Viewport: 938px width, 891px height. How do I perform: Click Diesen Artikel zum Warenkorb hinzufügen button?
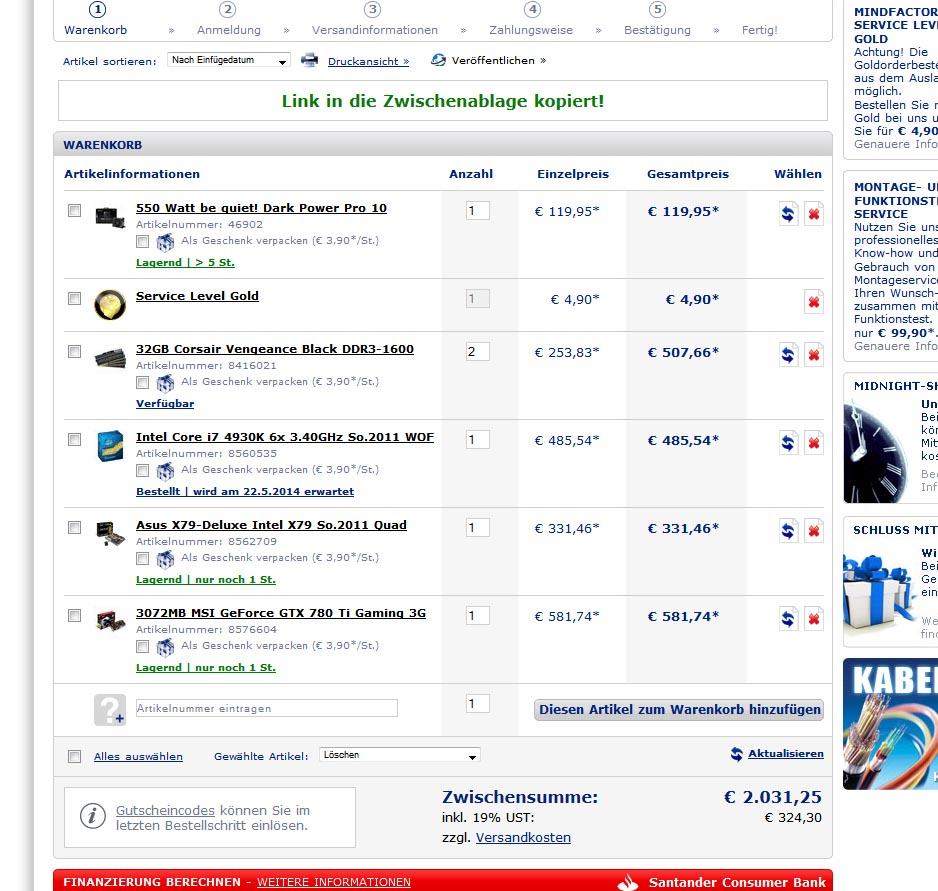[x=678, y=710]
